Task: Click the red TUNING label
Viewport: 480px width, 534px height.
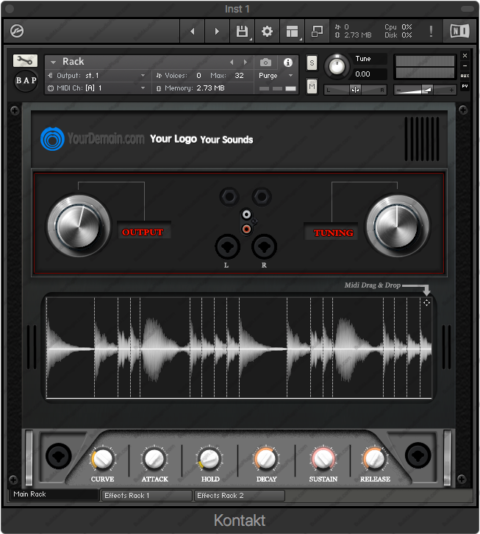Action: pyautogui.click(x=334, y=233)
